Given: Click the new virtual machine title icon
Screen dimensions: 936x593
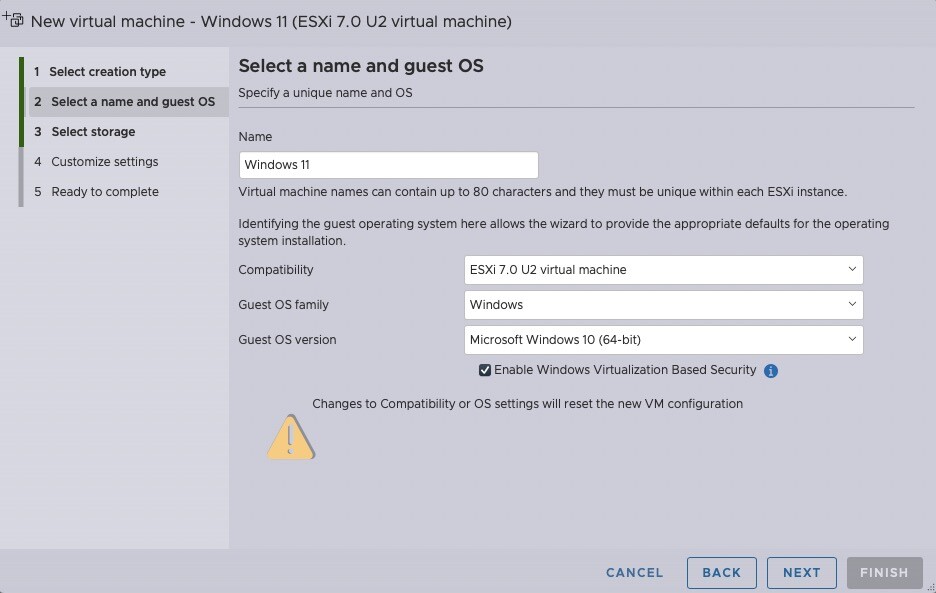Looking at the screenshot, I should (x=13, y=20).
